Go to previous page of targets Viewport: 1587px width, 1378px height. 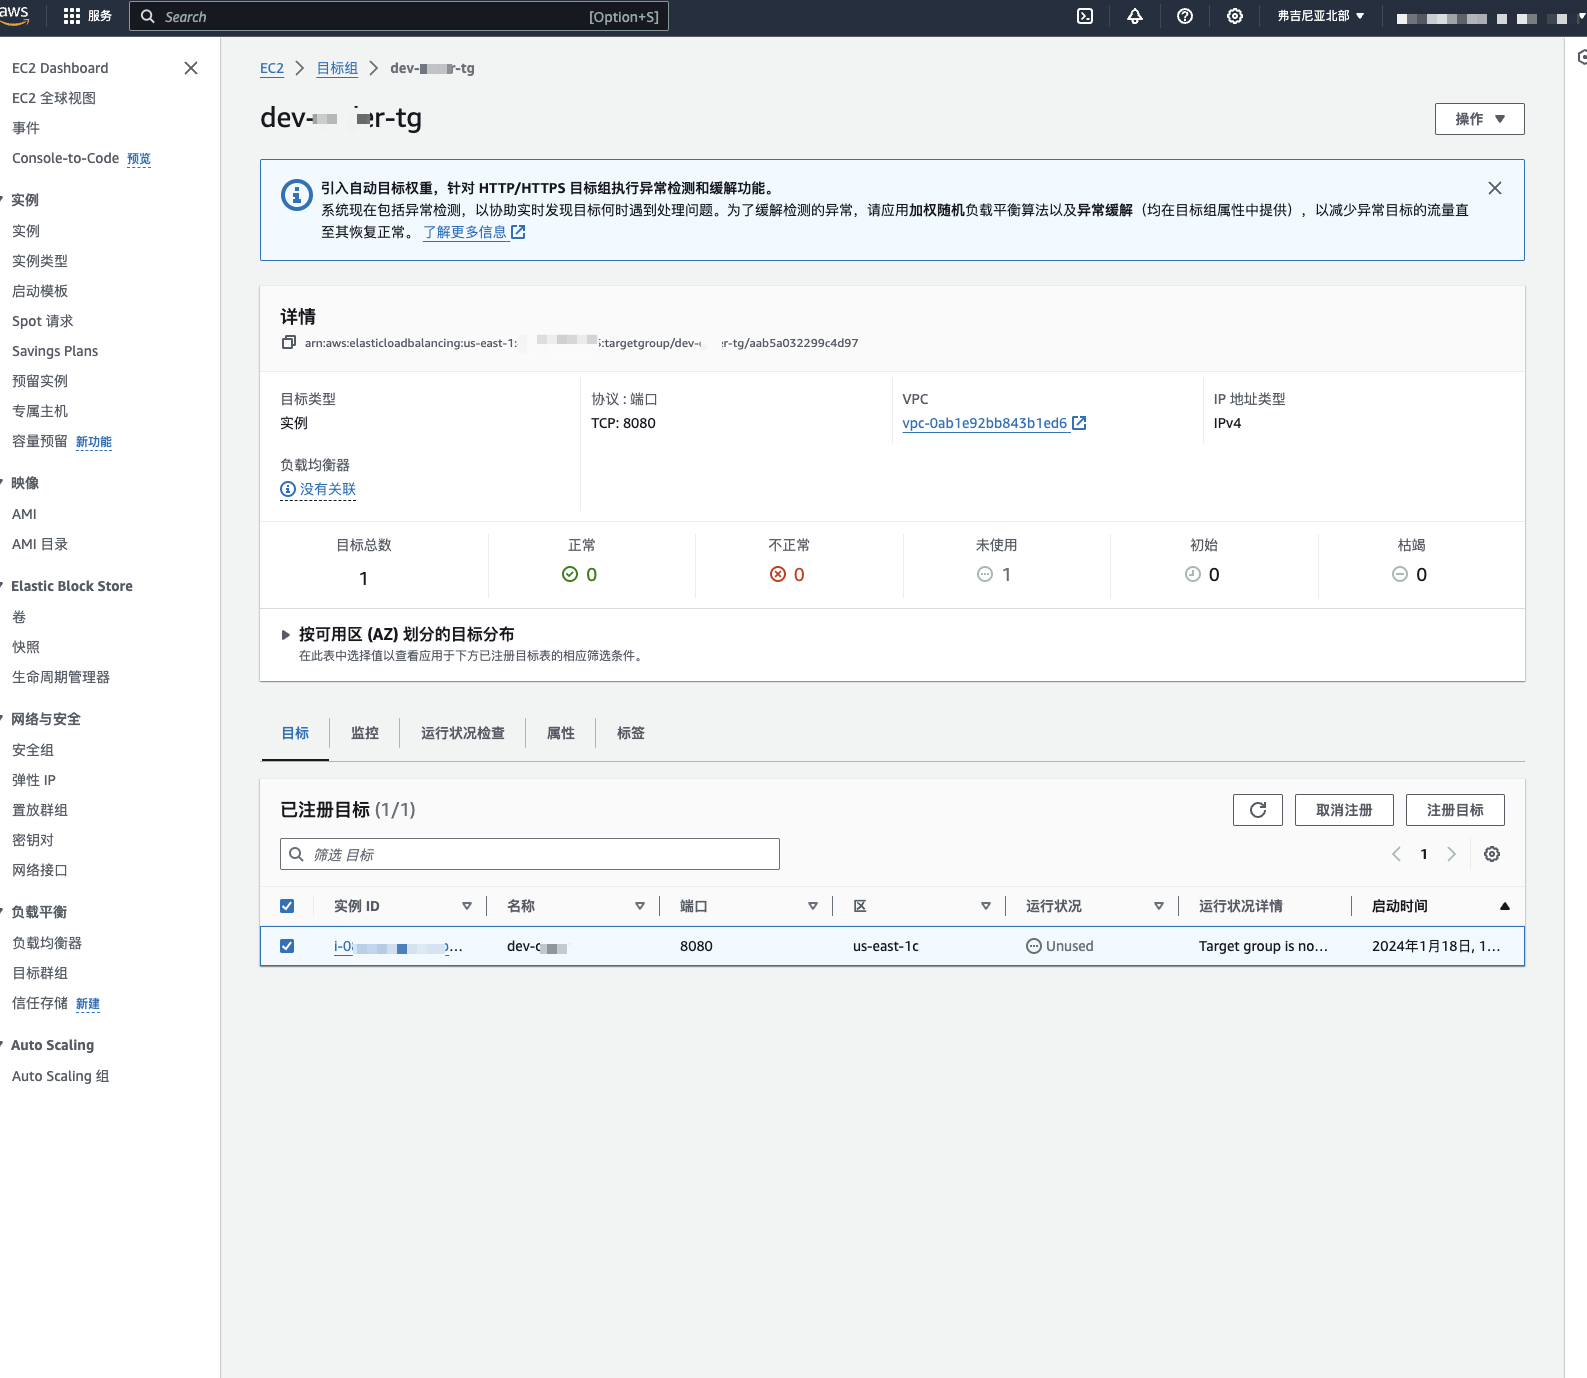[x=1397, y=854]
